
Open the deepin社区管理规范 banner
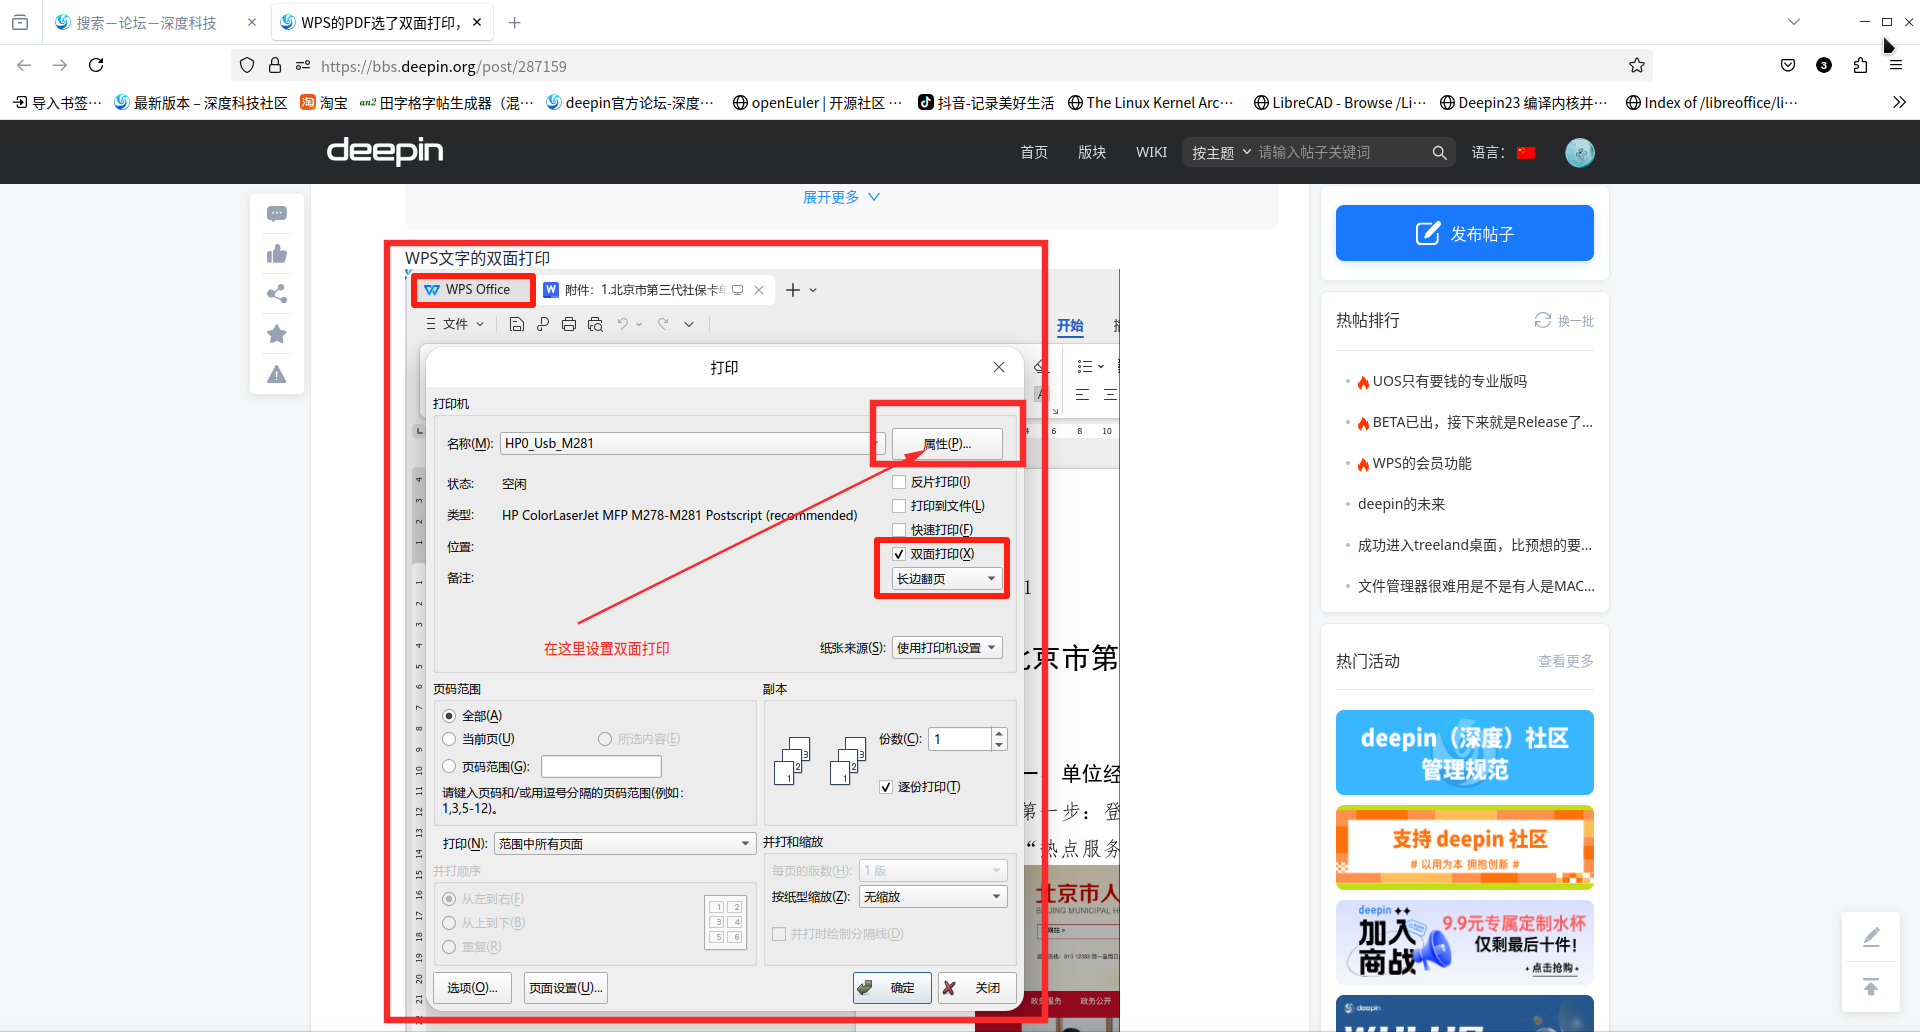click(x=1465, y=753)
